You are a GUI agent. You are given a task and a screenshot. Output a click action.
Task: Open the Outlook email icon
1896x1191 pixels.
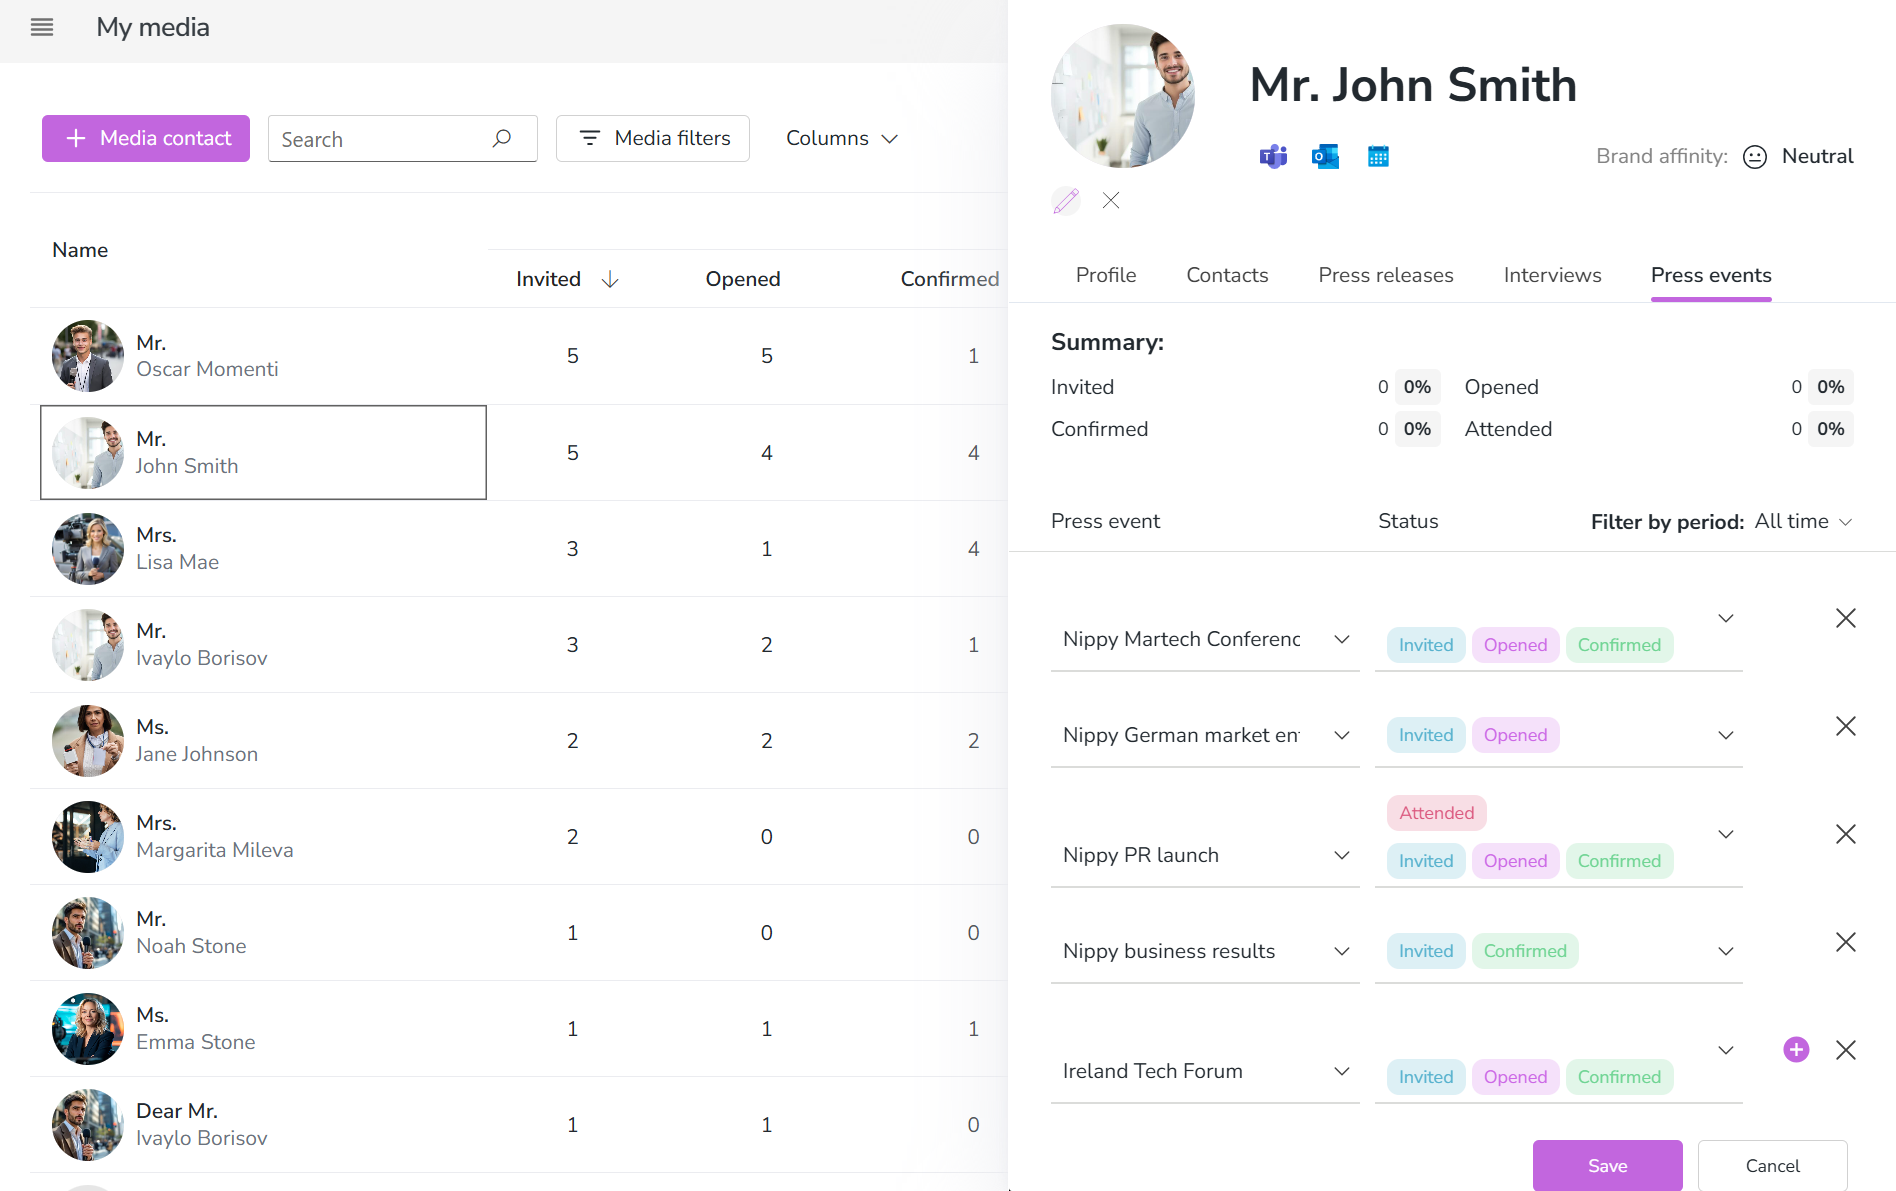(1325, 157)
